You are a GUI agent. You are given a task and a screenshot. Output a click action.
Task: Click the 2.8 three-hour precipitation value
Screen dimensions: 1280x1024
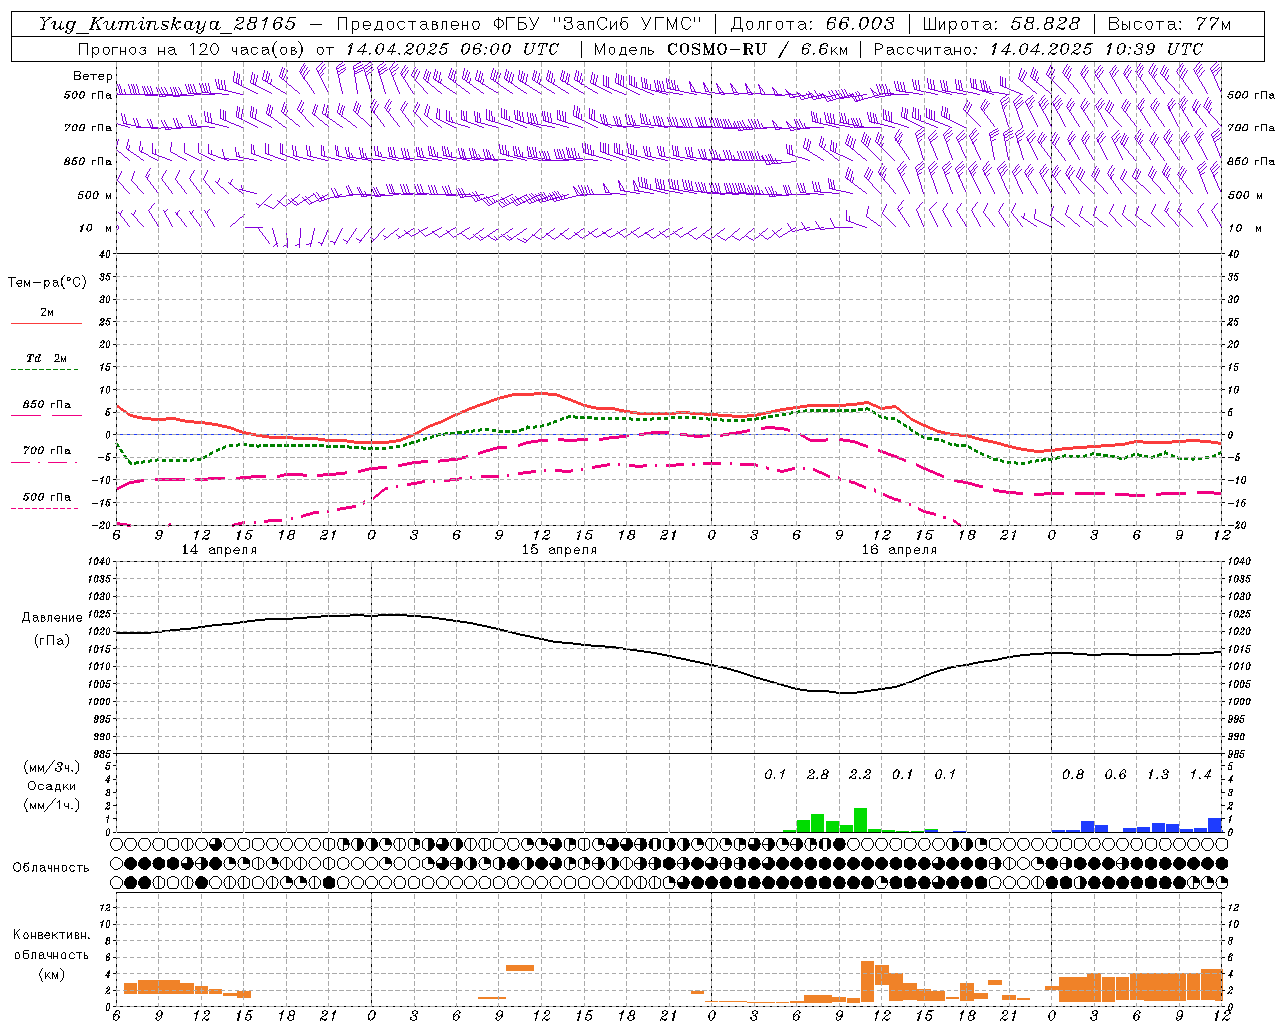coord(818,774)
